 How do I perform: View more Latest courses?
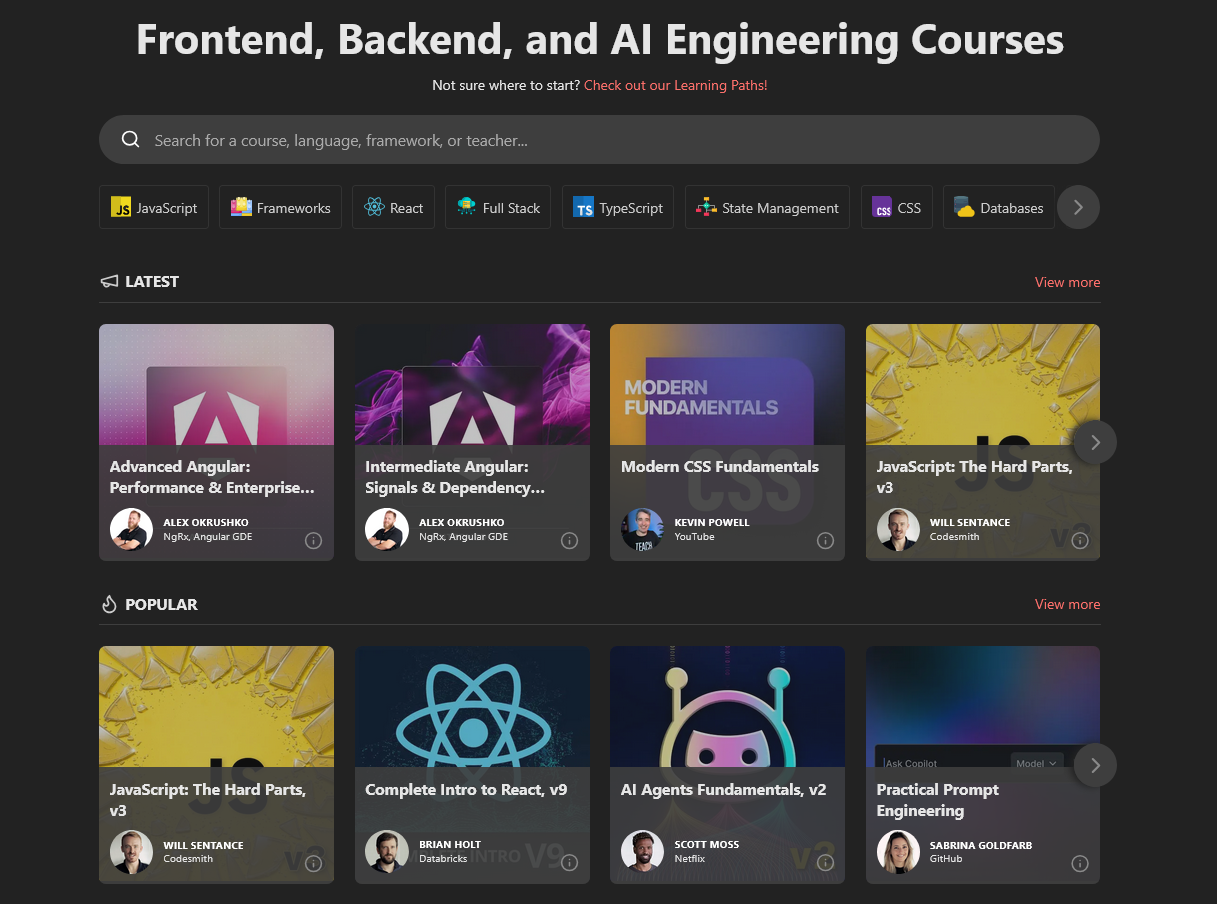pyautogui.click(x=1067, y=282)
